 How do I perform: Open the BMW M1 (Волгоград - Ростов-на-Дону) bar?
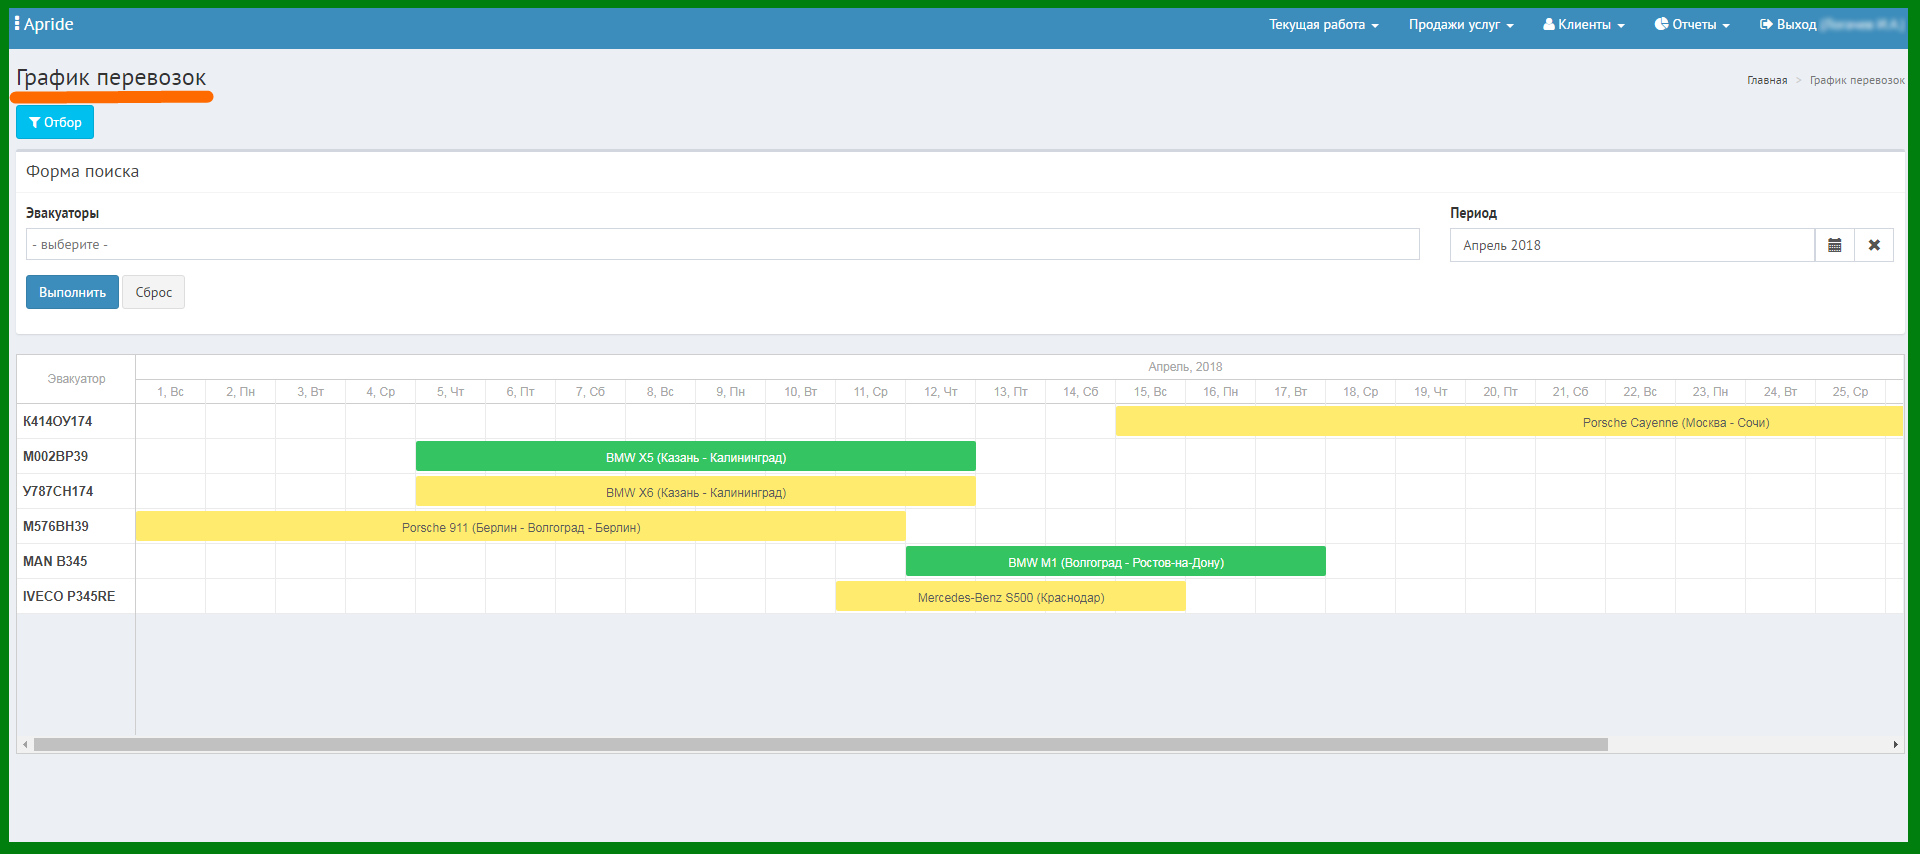tap(1116, 562)
